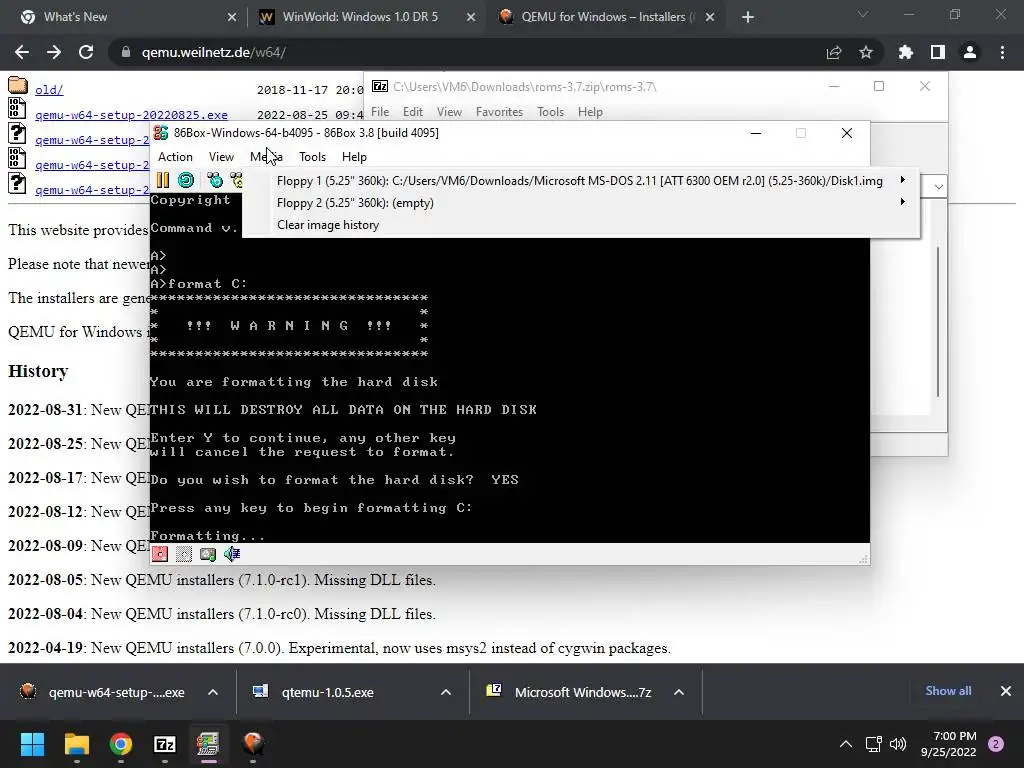The image size is (1024, 768).
Task: Open the downloaded qtemu-1.0.5.exe
Action: pyautogui.click(x=328, y=692)
